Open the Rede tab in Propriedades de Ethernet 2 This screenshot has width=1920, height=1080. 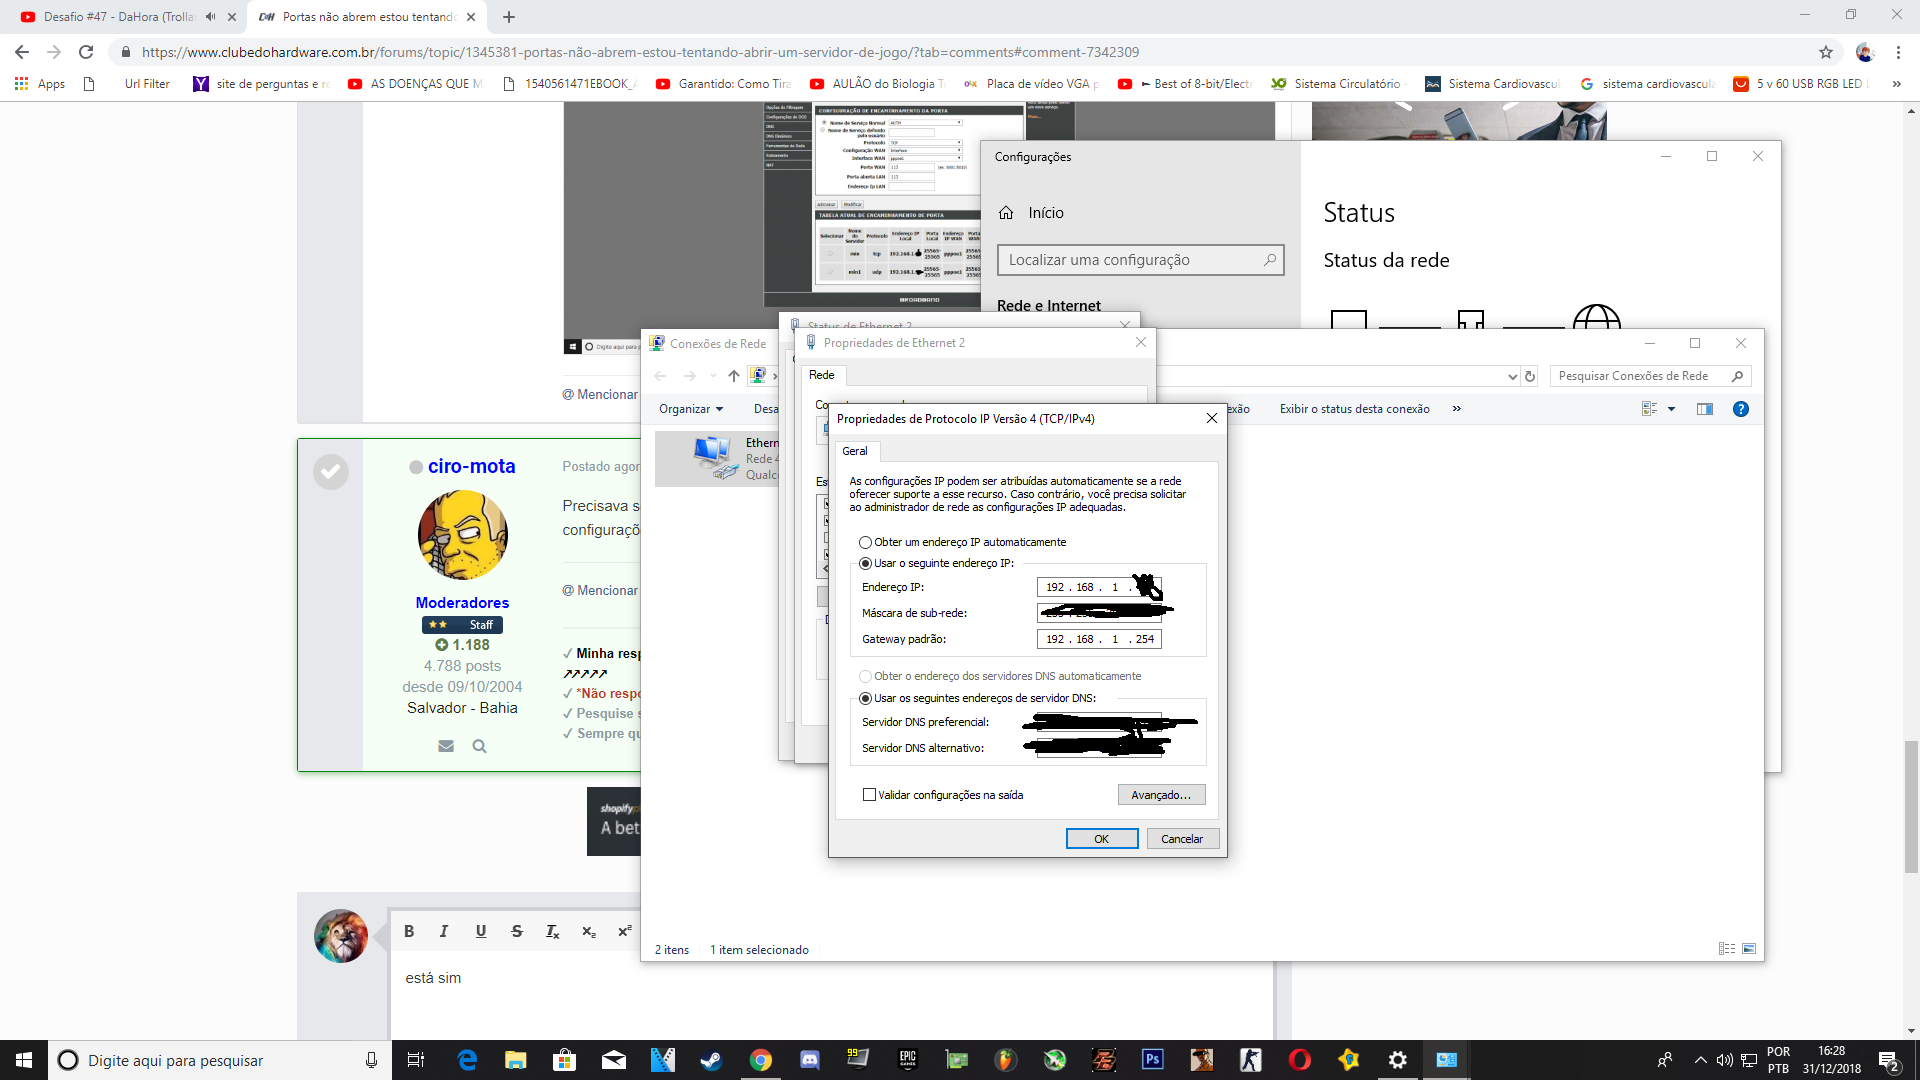[822, 375]
